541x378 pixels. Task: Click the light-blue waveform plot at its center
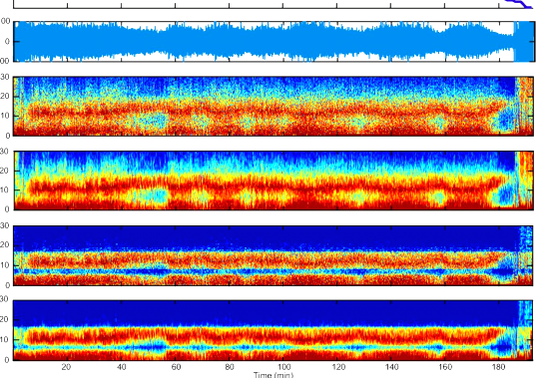click(x=274, y=41)
